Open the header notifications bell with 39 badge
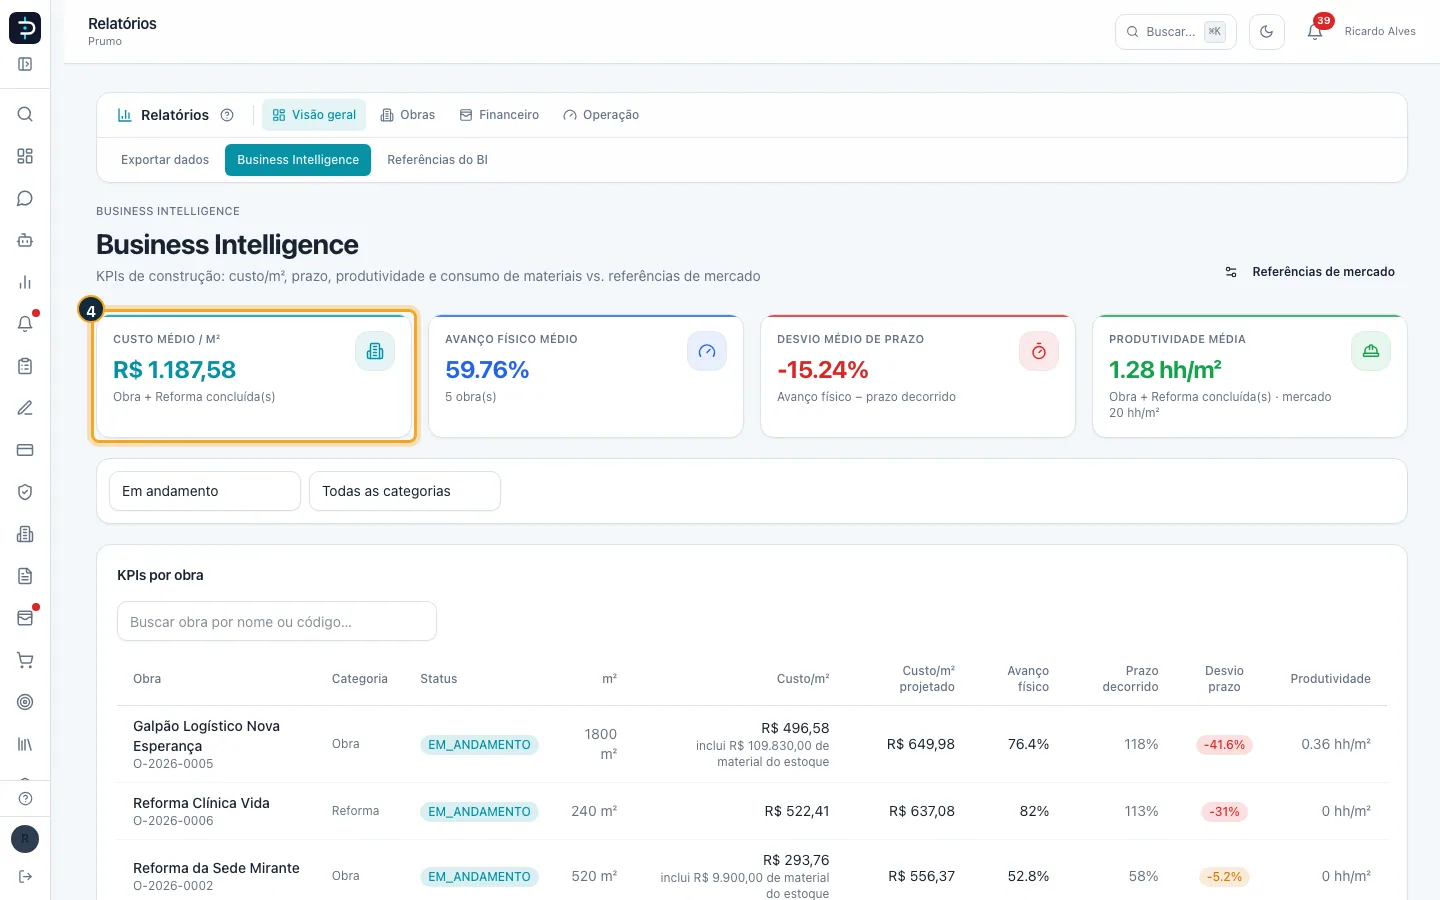The height and width of the screenshot is (900, 1440). point(1315,31)
